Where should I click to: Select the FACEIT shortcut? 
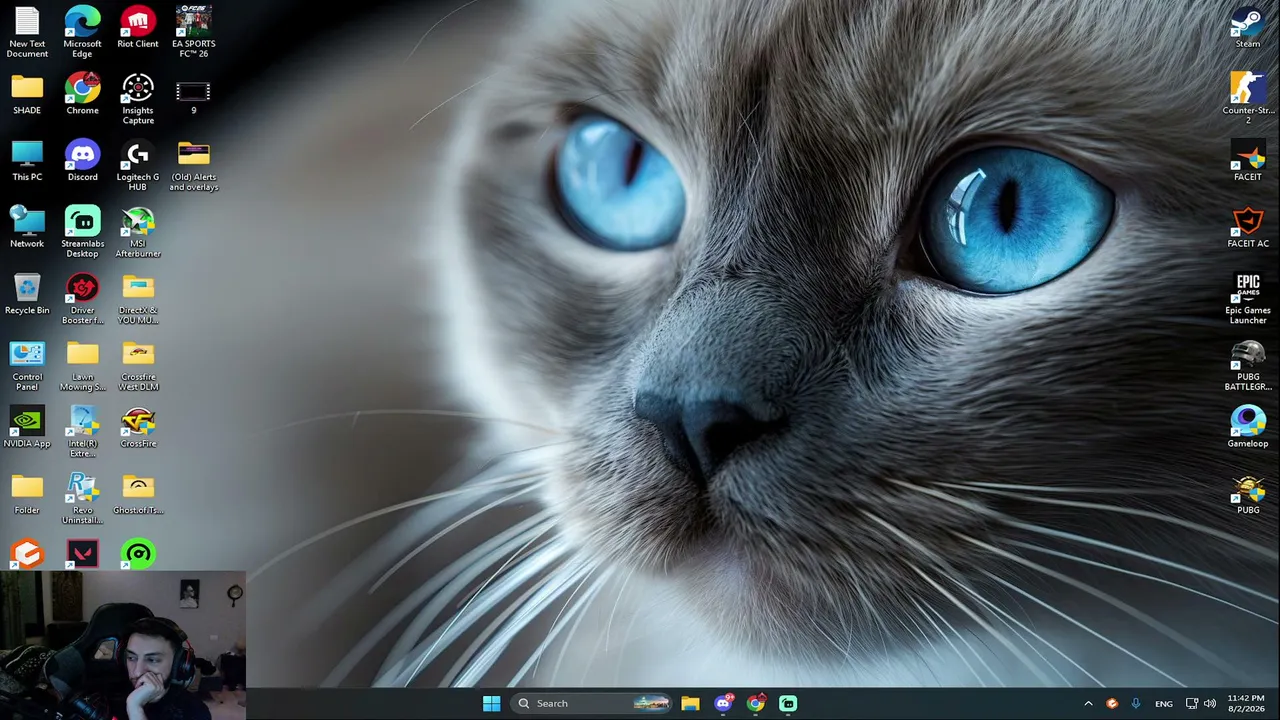(1247, 161)
